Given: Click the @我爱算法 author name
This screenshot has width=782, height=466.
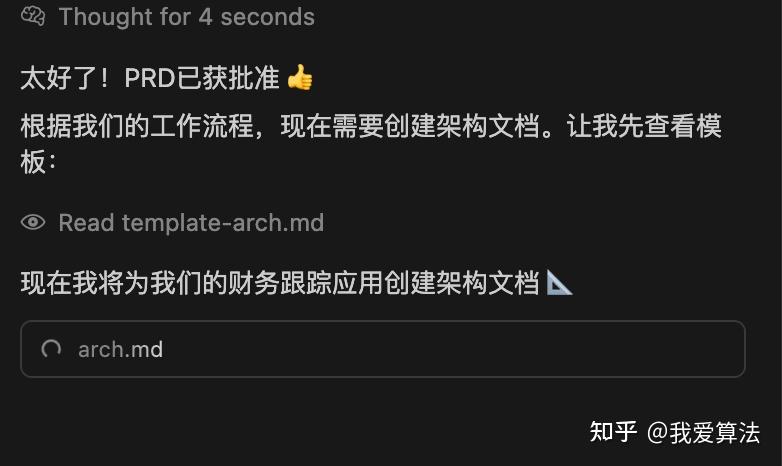Looking at the screenshot, I should click(x=703, y=432).
